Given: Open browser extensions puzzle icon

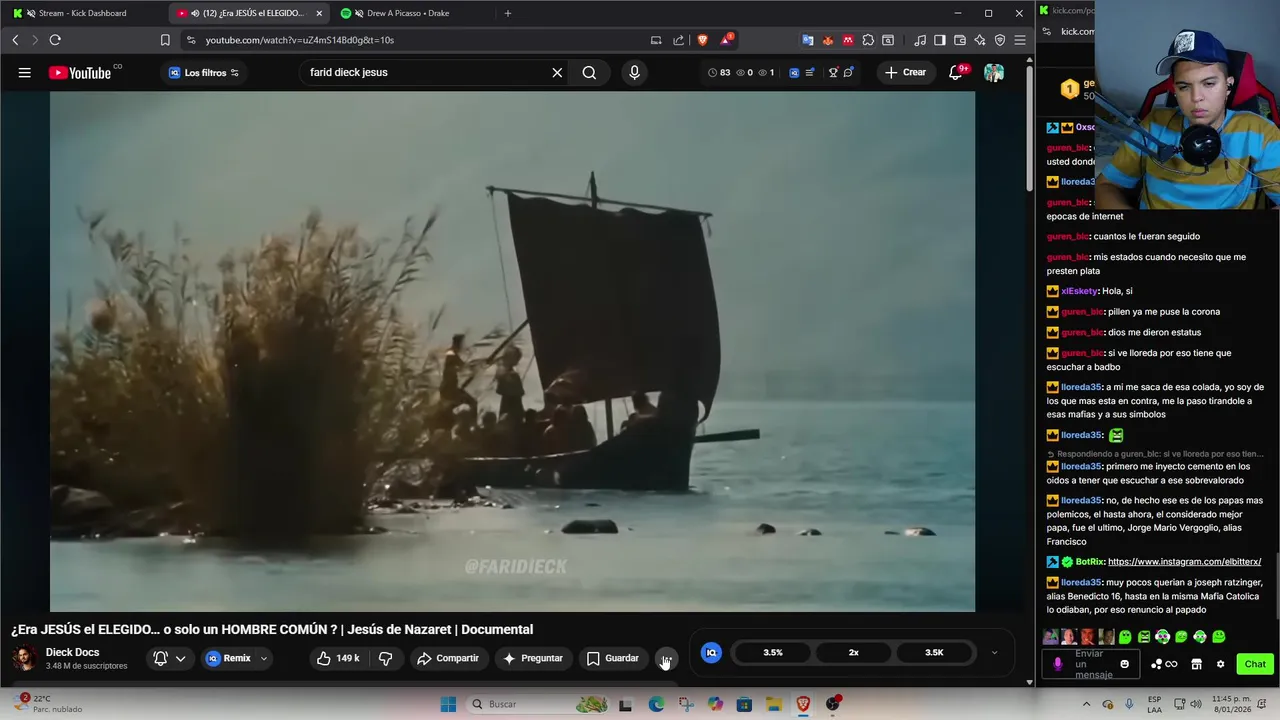Looking at the screenshot, I should point(868,40).
